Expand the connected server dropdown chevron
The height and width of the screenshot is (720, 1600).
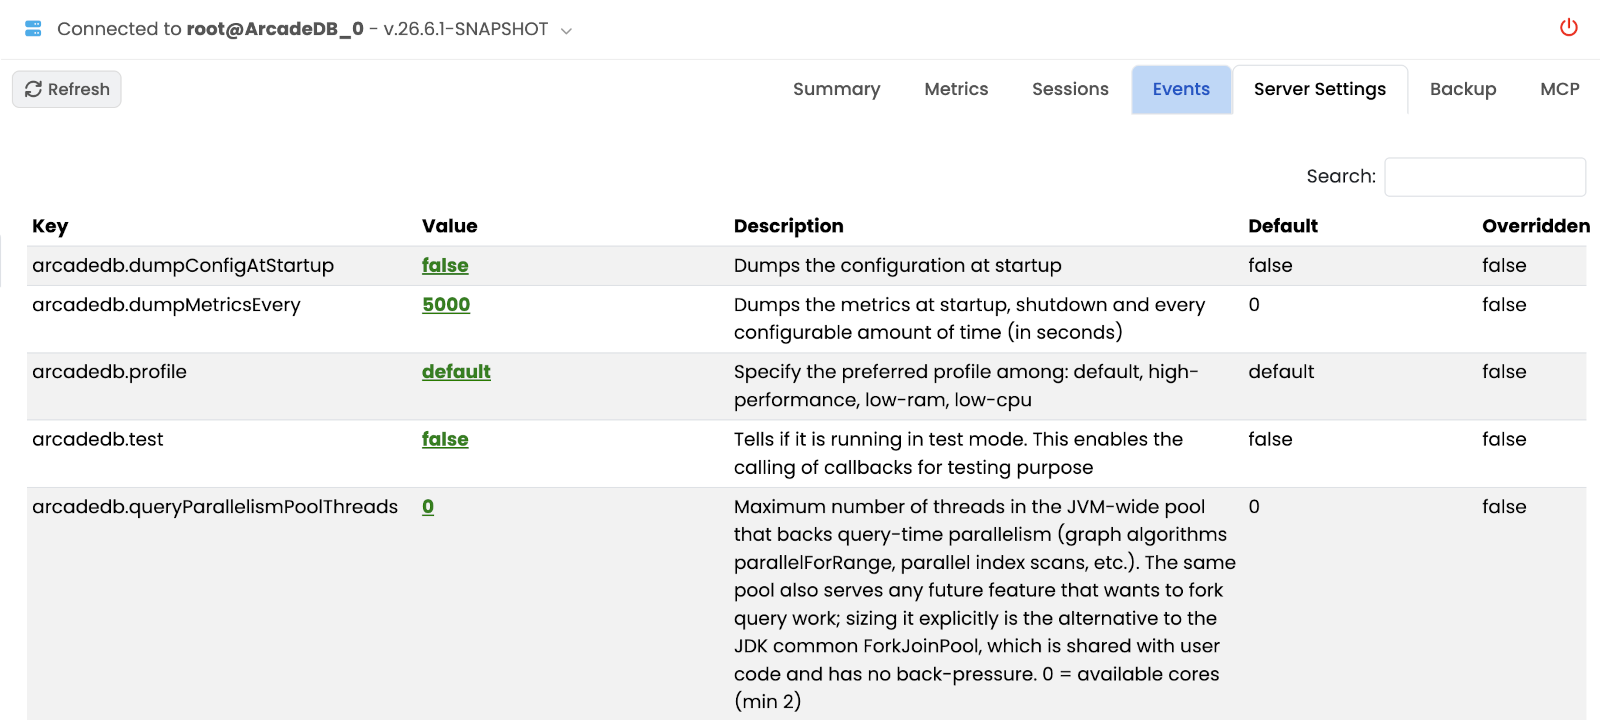click(566, 31)
